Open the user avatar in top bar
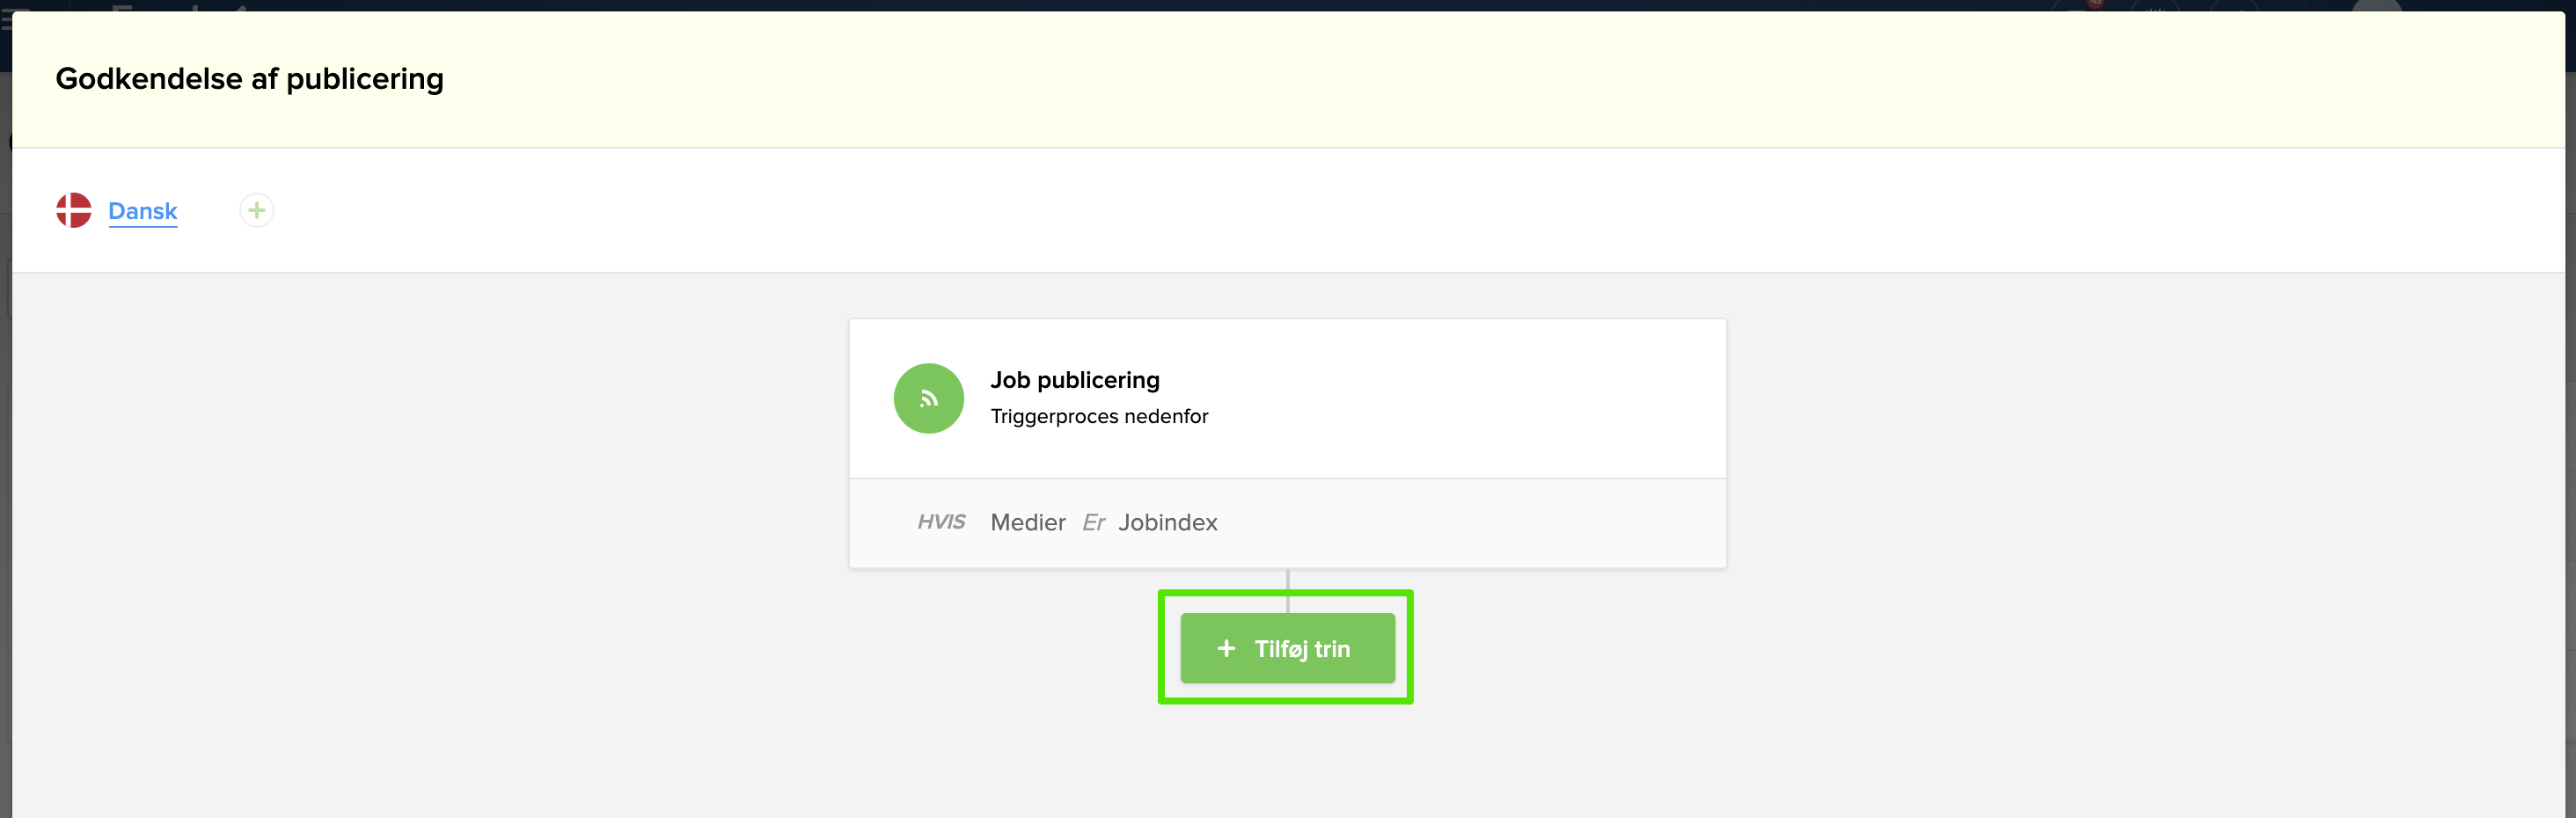 click(x=2376, y=5)
